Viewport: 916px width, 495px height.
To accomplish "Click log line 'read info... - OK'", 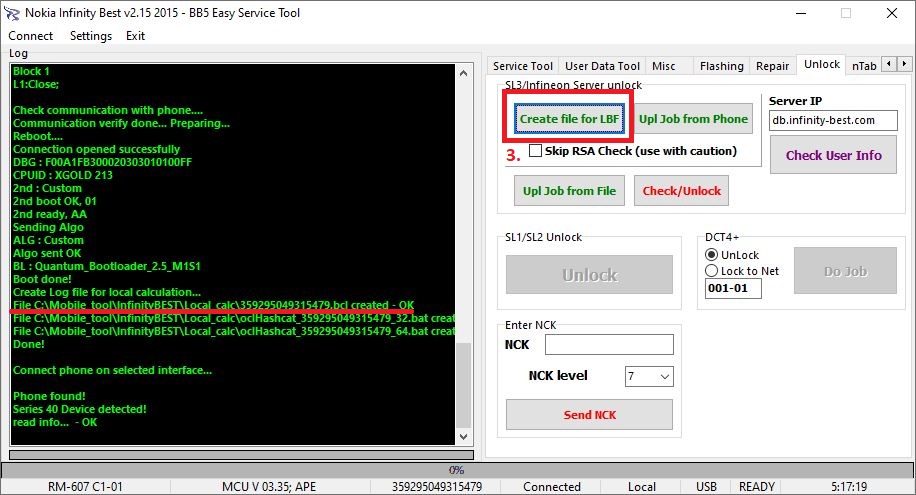I will [x=55, y=422].
